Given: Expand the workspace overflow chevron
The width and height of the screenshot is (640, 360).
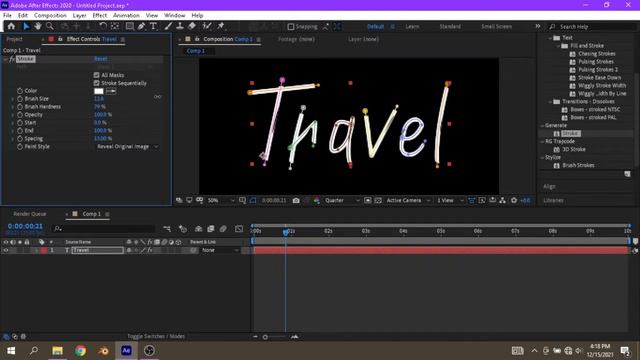Looking at the screenshot, I should pos(538,26).
